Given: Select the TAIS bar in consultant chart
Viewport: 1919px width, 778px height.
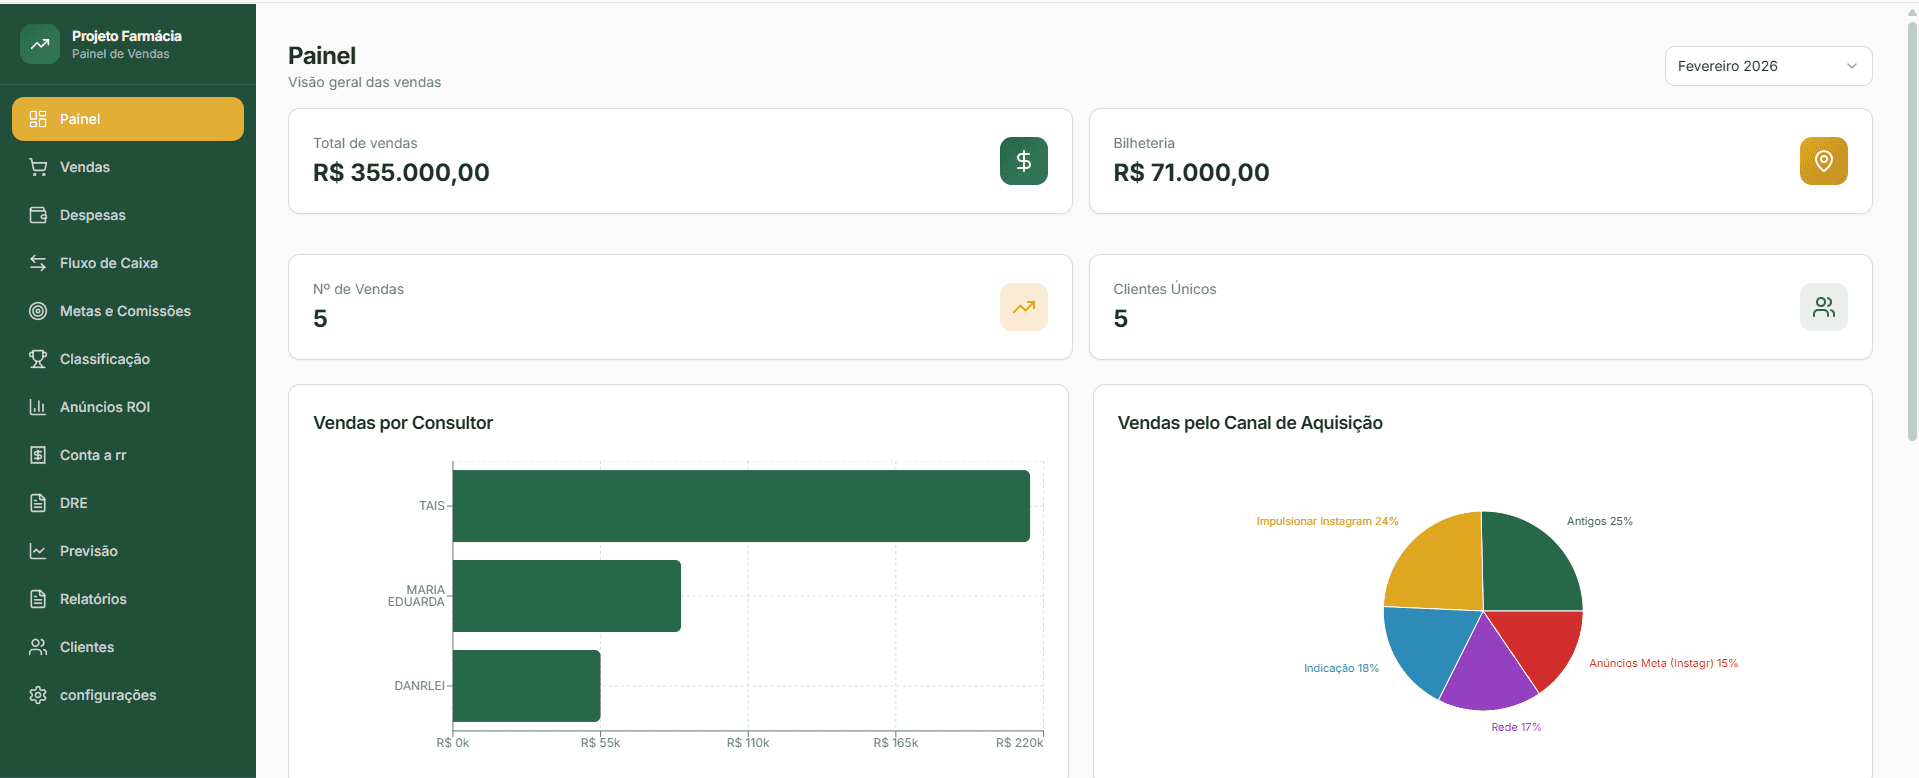Looking at the screenshot, I should (x=741, y=506).
